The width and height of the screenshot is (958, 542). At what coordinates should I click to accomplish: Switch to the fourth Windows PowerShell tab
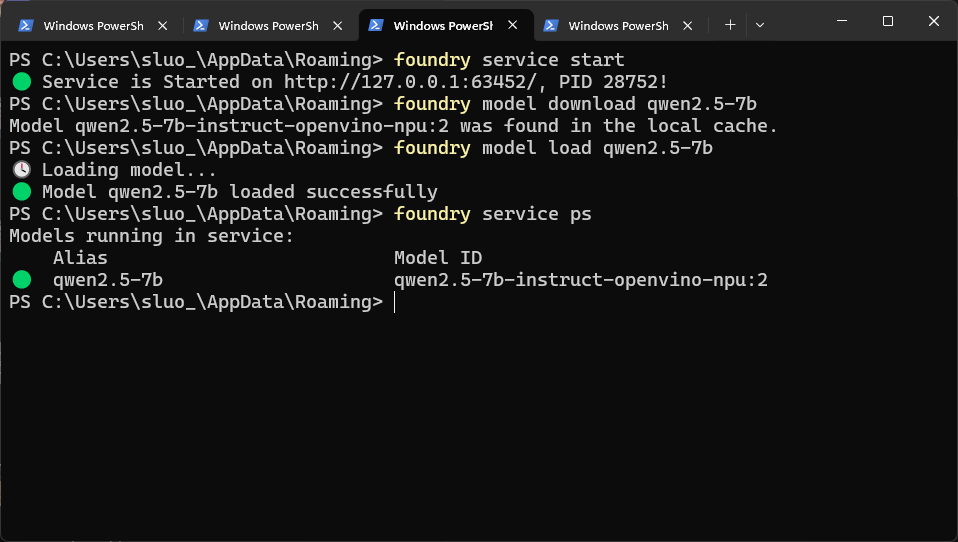click(618, 26)
